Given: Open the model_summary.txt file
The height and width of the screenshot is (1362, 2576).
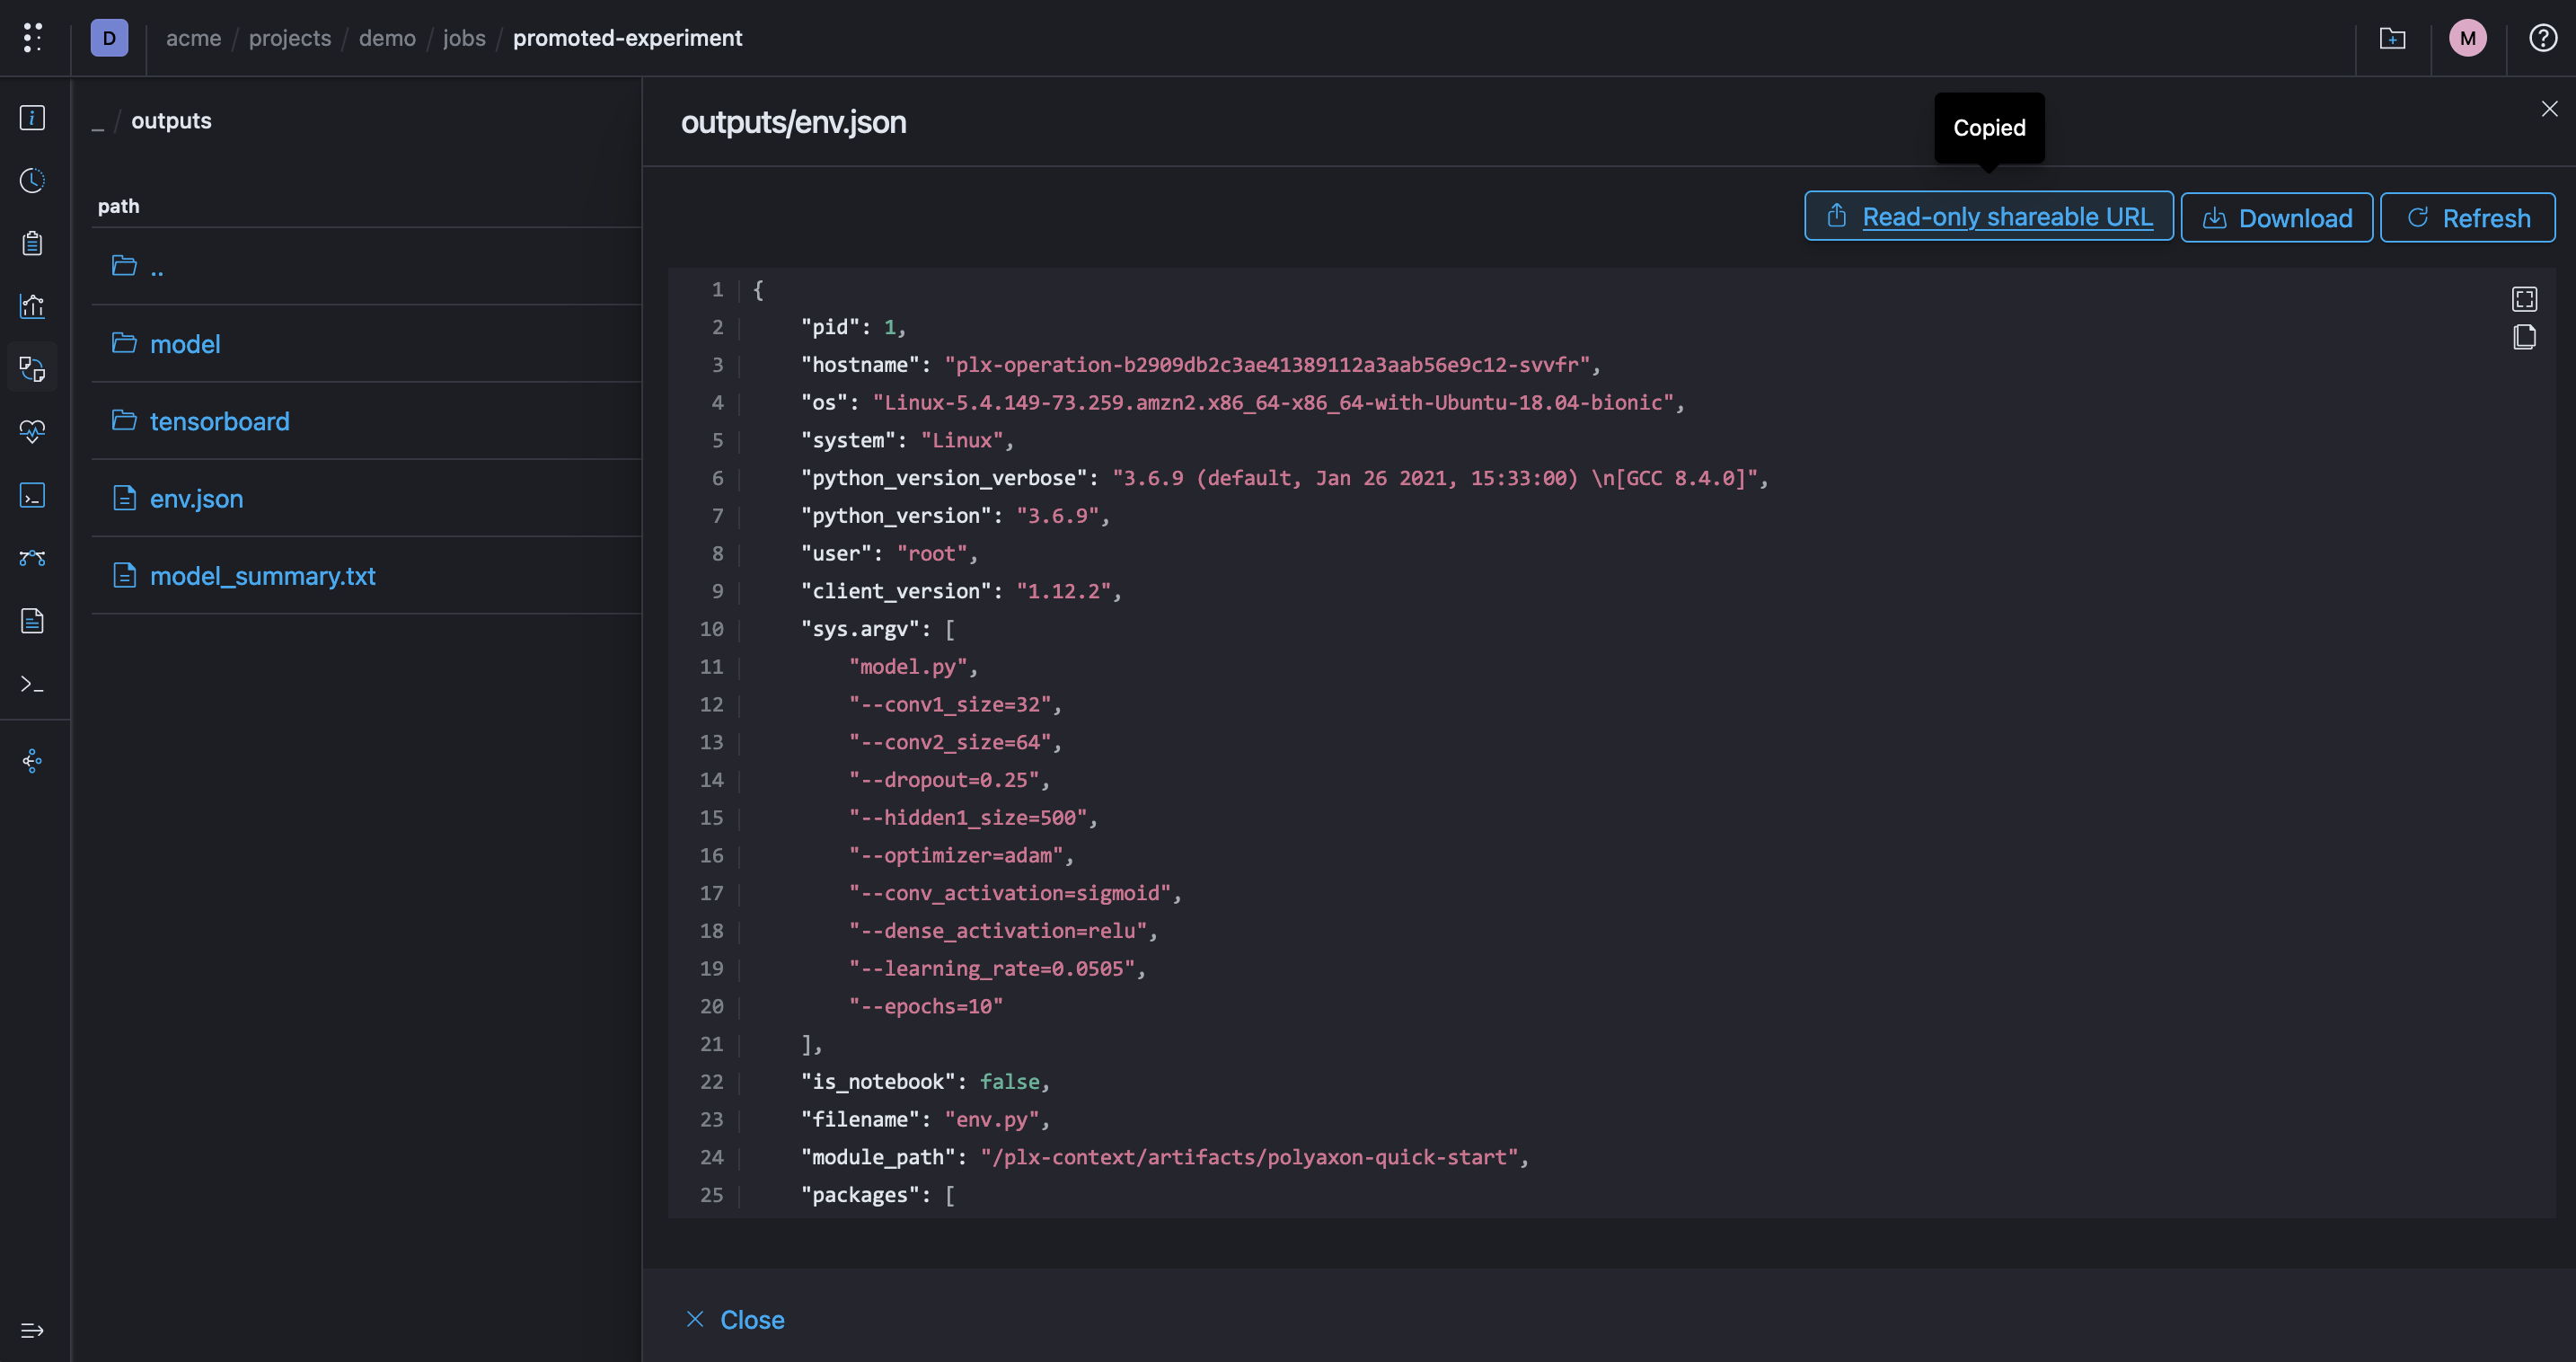Looking at the screenshot, I should point(263,575).
